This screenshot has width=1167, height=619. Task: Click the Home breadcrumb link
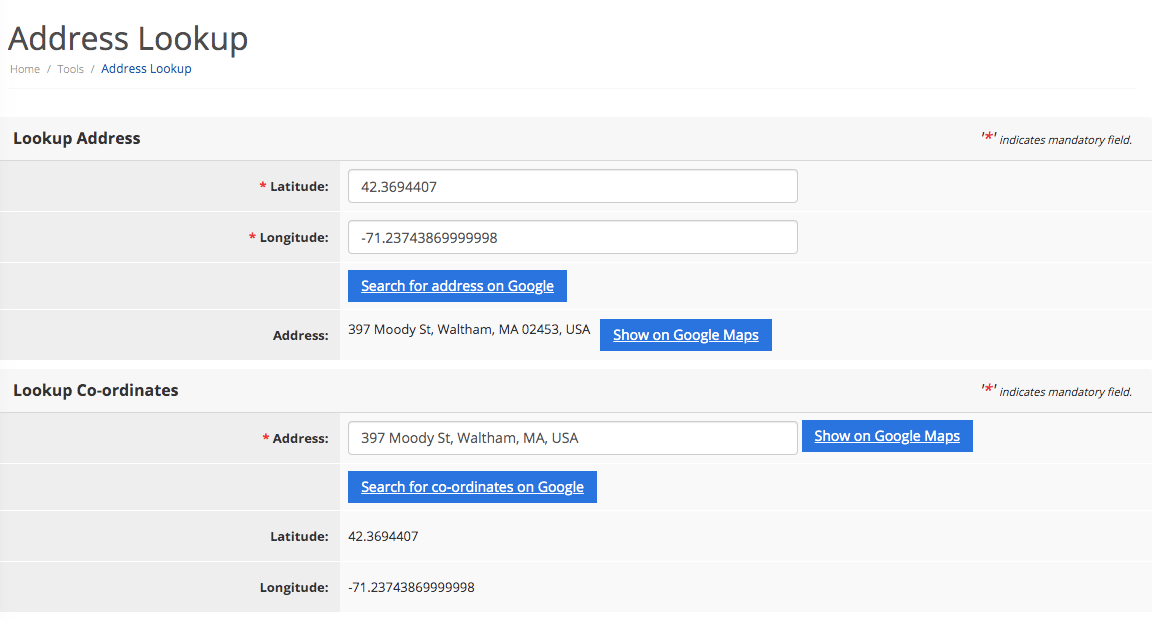tap(25, 69)
